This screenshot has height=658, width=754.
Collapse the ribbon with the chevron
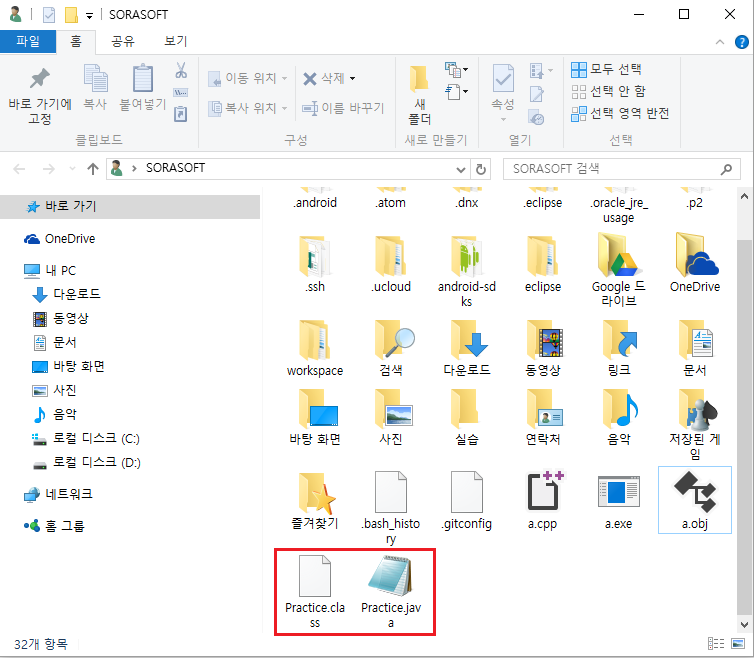[720, 42]
